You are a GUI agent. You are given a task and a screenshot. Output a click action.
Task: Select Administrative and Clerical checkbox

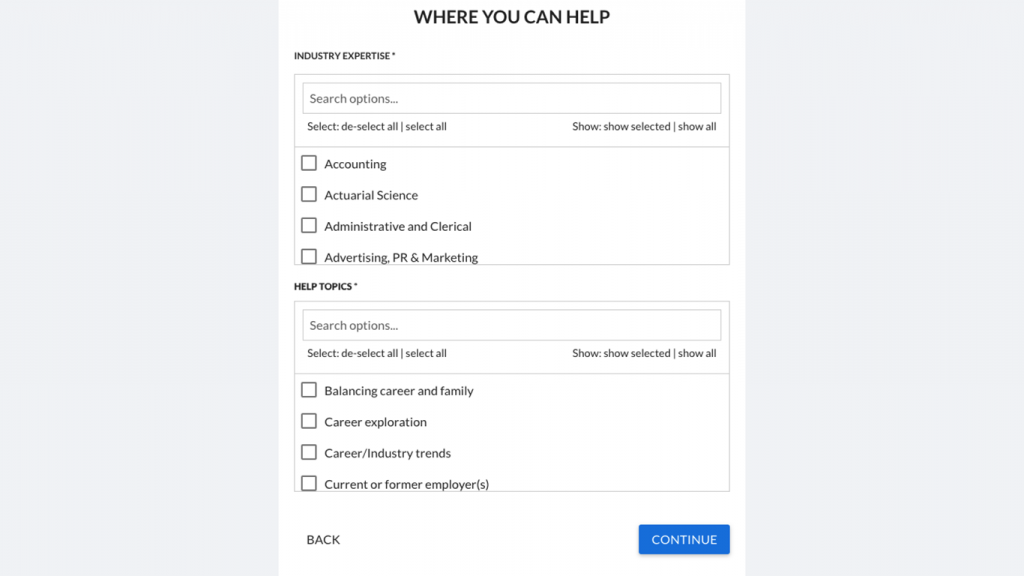(x=309, y=225)
